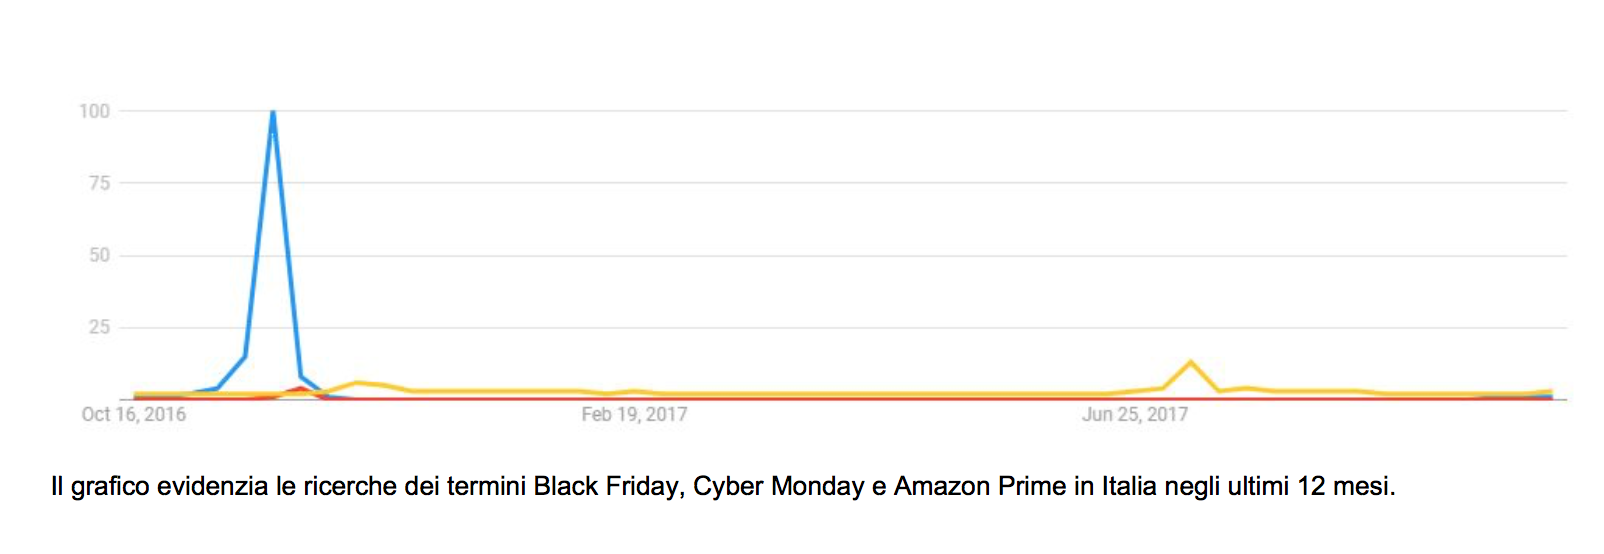Click the blue line point at about 15
The width and height of the screenshot is (1604, 554).
245,356
